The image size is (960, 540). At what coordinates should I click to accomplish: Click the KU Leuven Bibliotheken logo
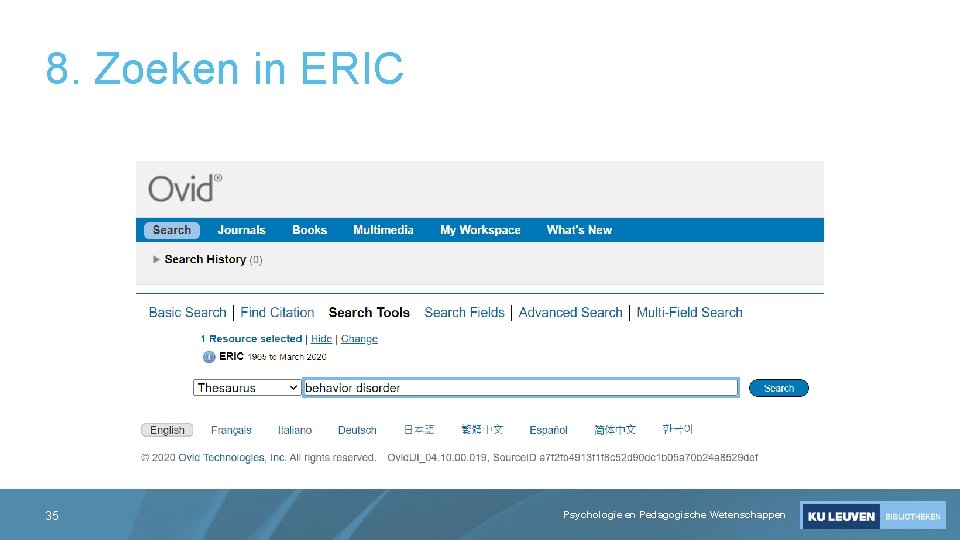tap(872, 516)
